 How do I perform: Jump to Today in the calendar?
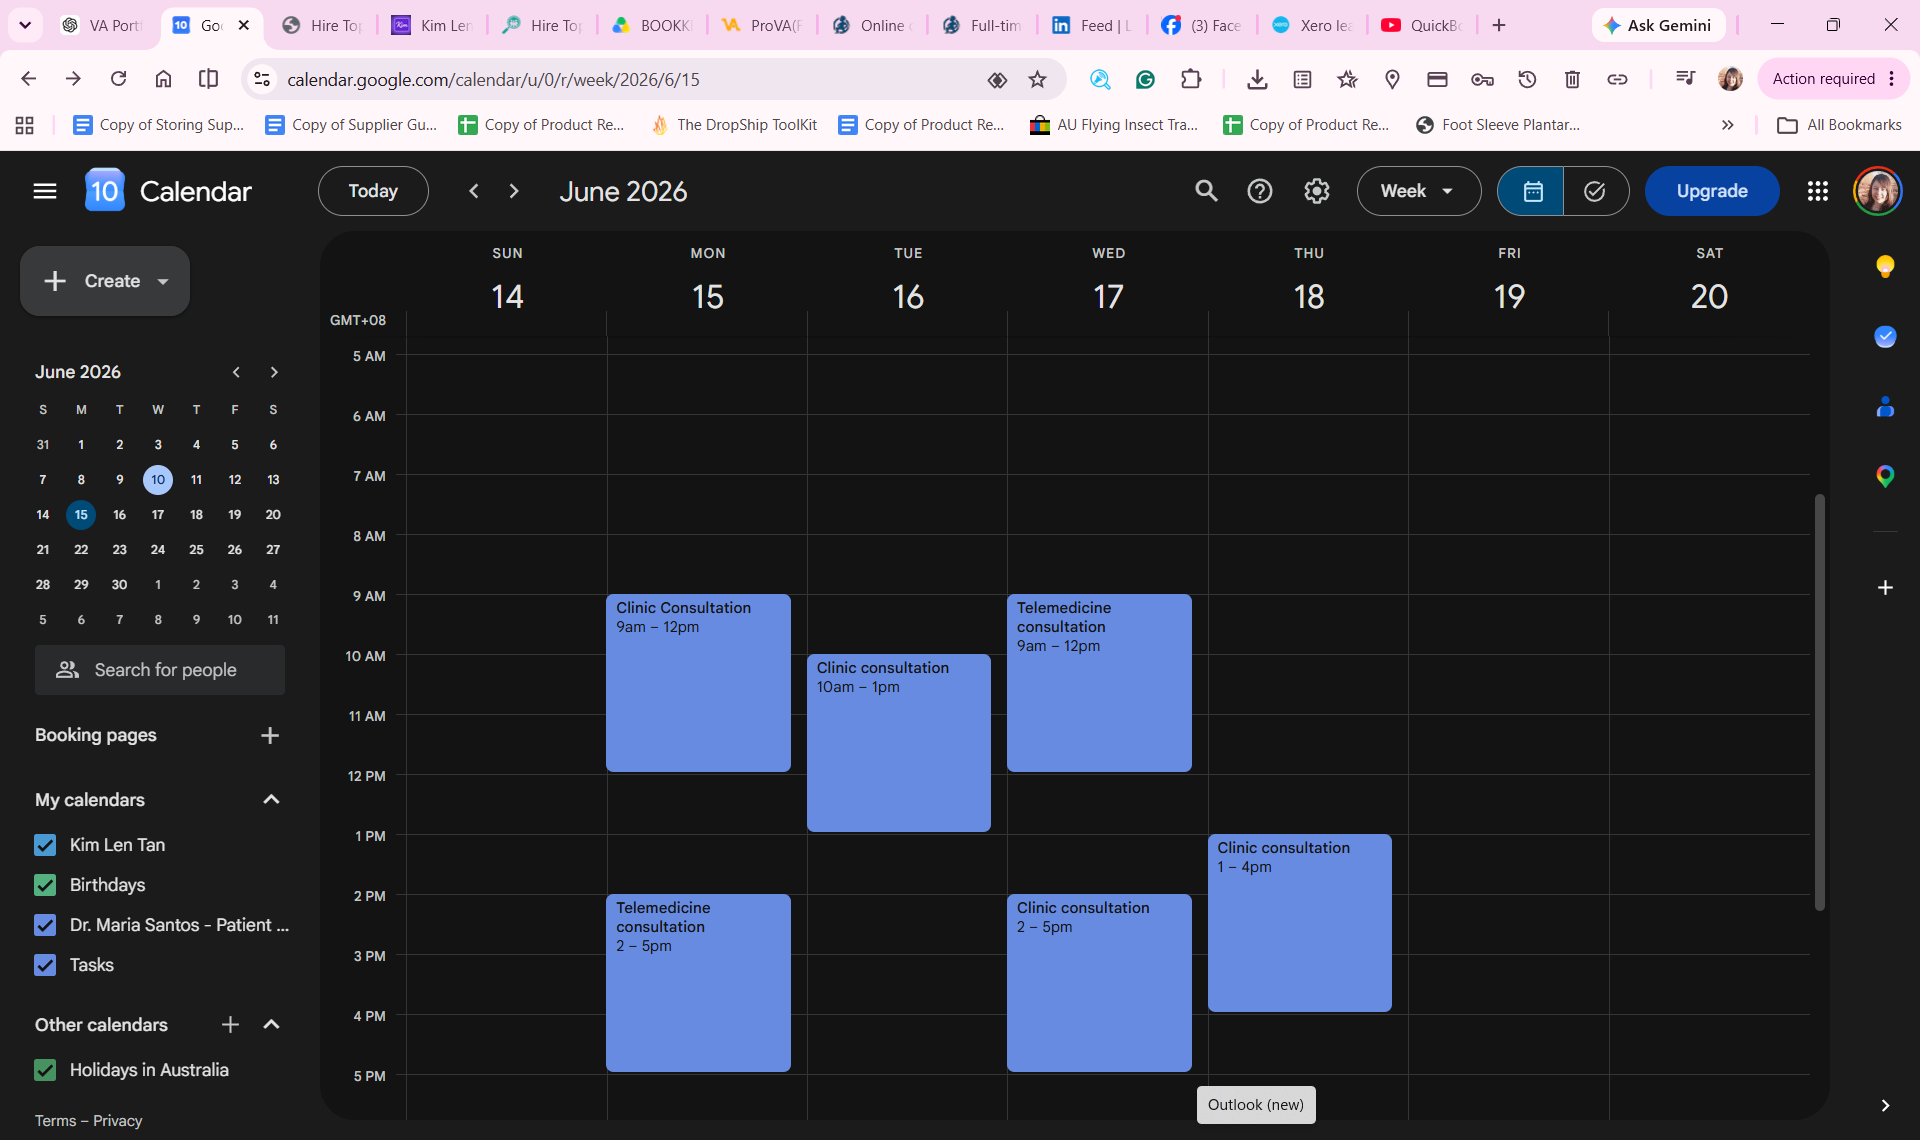[373, 191]
